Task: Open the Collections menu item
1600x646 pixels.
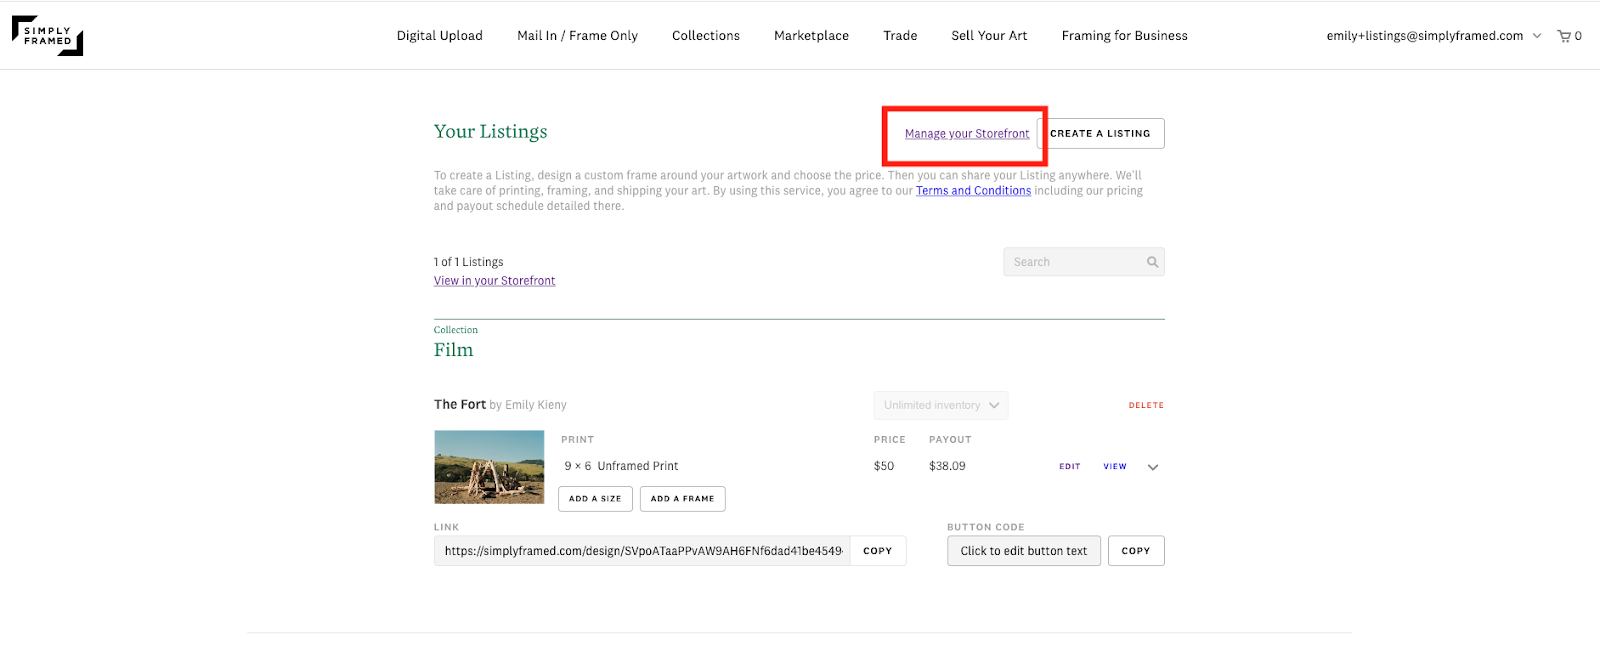Action: coord(706,36)
